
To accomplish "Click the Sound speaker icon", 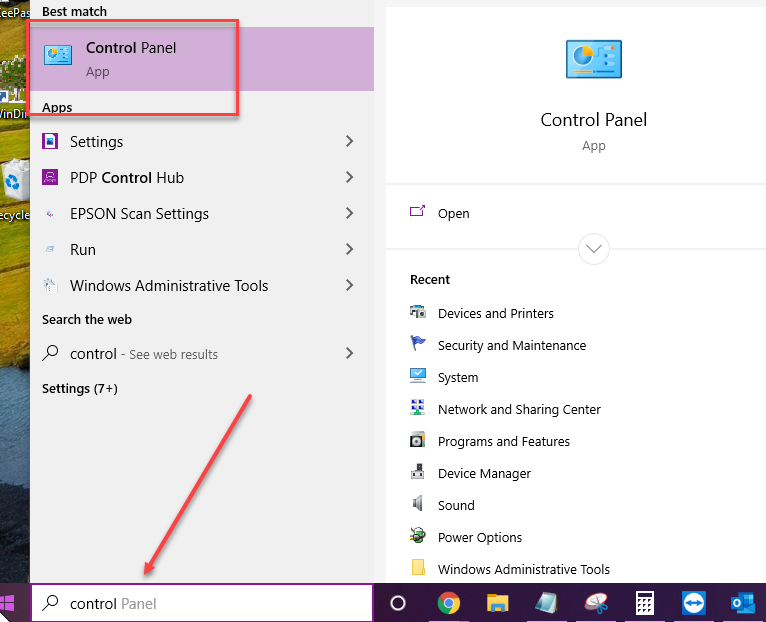I will [418, 503].
